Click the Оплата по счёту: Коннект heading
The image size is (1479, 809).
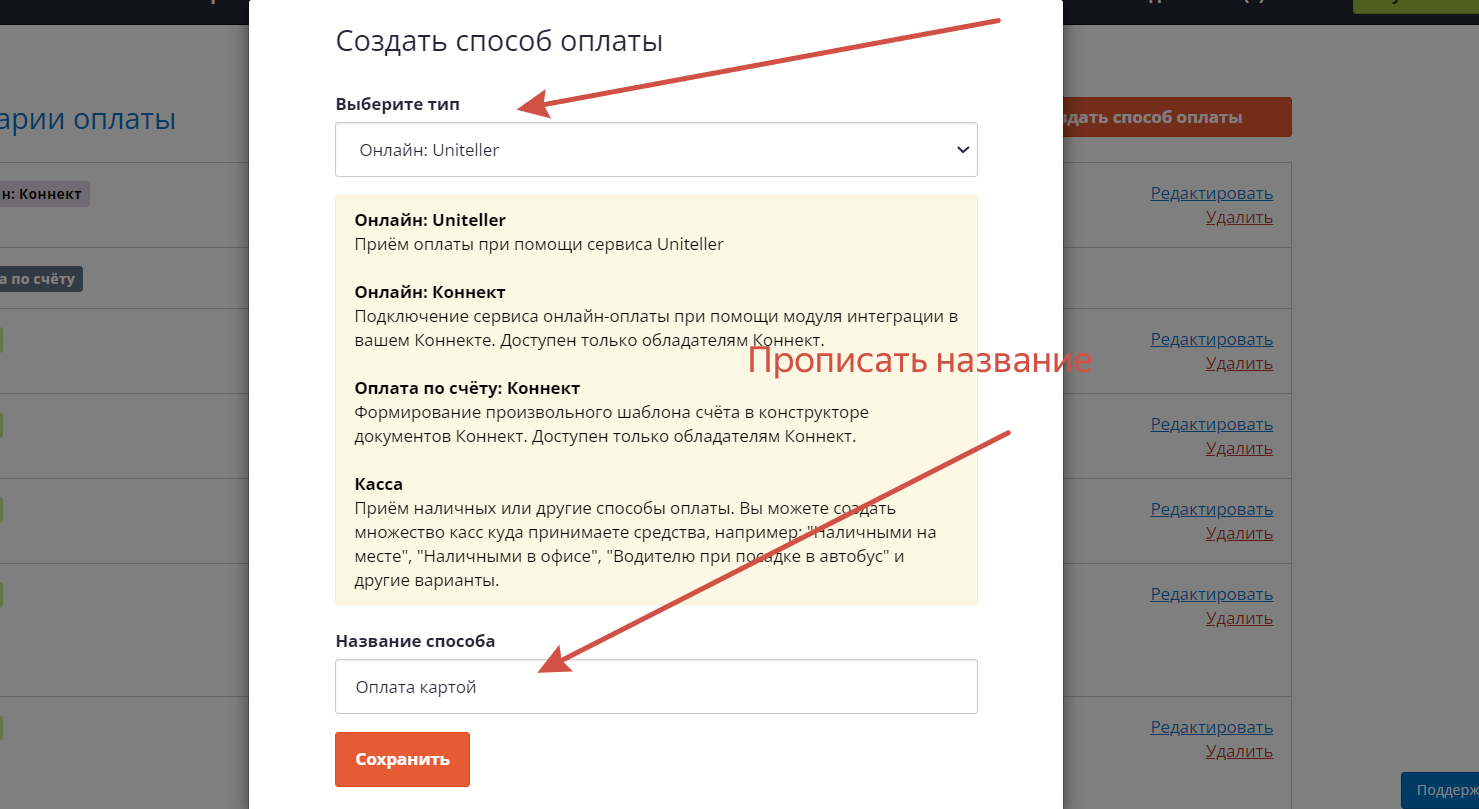pos(467,388)
